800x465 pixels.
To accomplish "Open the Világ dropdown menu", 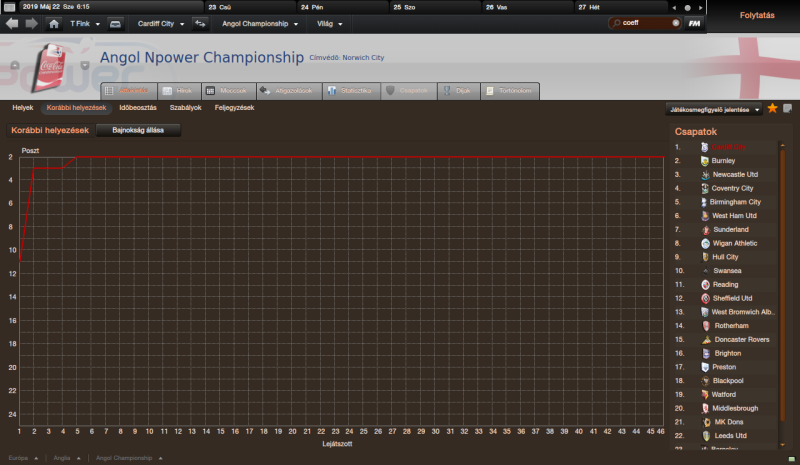I will [330, 22].
